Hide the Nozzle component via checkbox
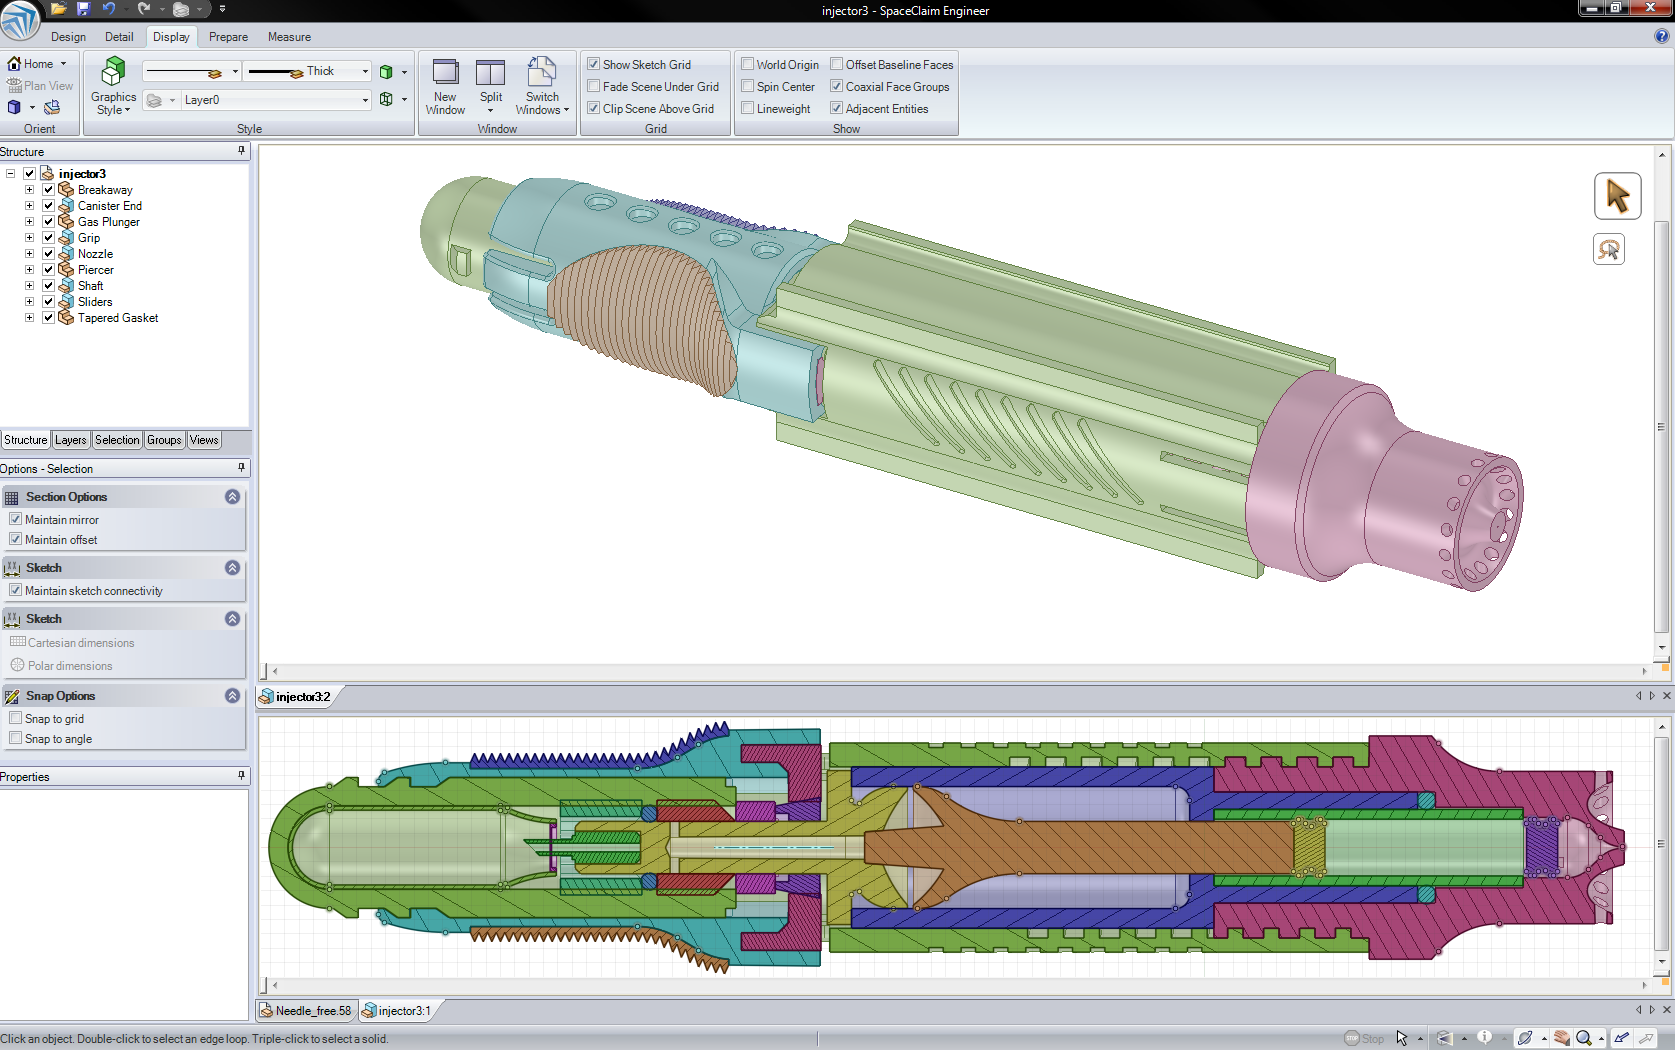The height and width of the screenshot is (1050, 1675). (48, 254)
